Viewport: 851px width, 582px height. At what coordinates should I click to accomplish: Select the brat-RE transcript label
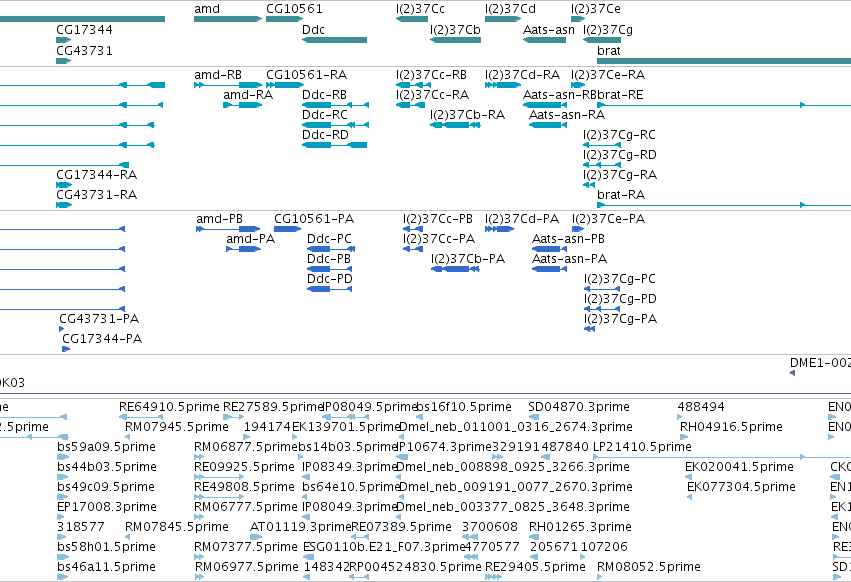[x=620, y=95]
